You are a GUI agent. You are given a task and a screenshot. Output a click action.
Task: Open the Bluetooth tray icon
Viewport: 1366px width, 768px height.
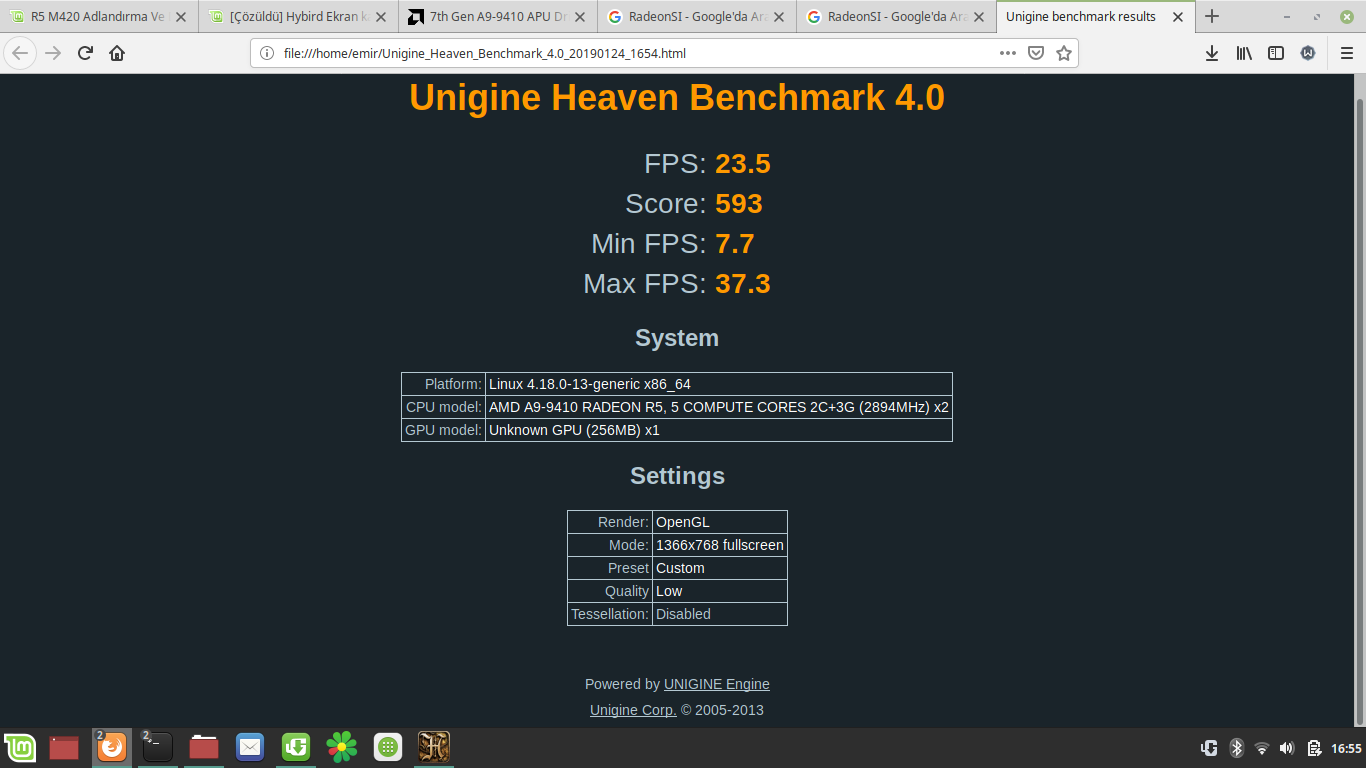1236,748
